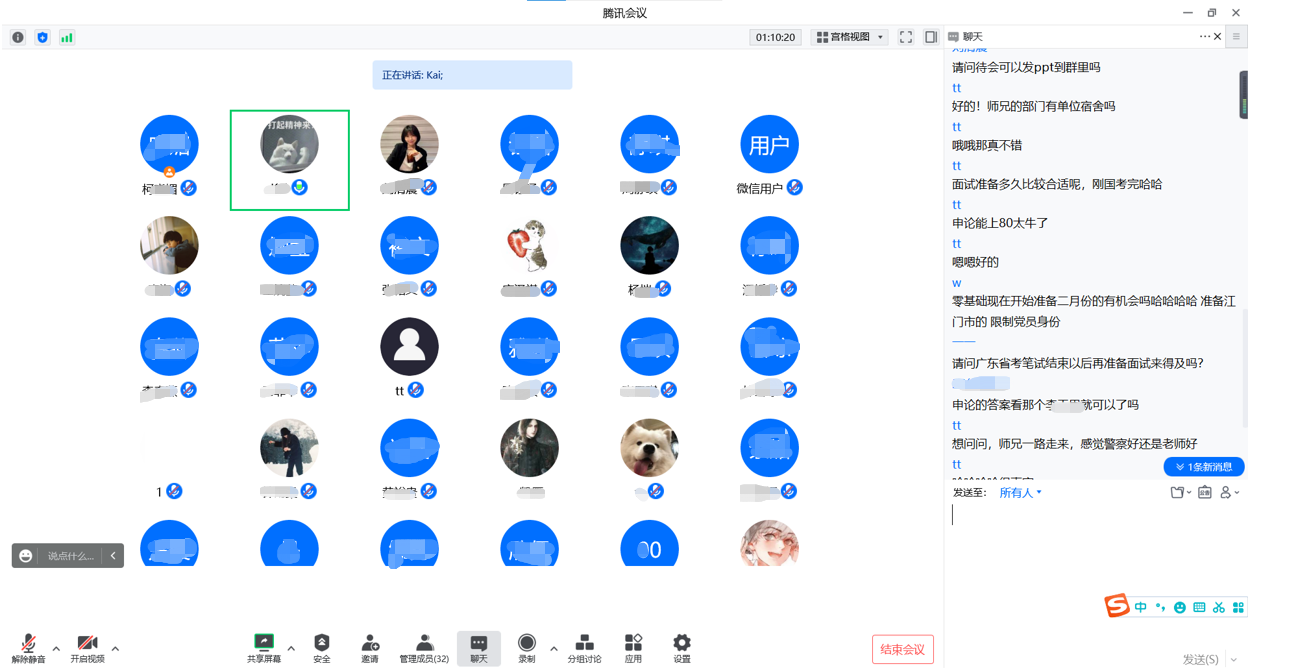Enter fullscreen mode icon
This screenshot has width=1289, height=668.
point(906,37)
